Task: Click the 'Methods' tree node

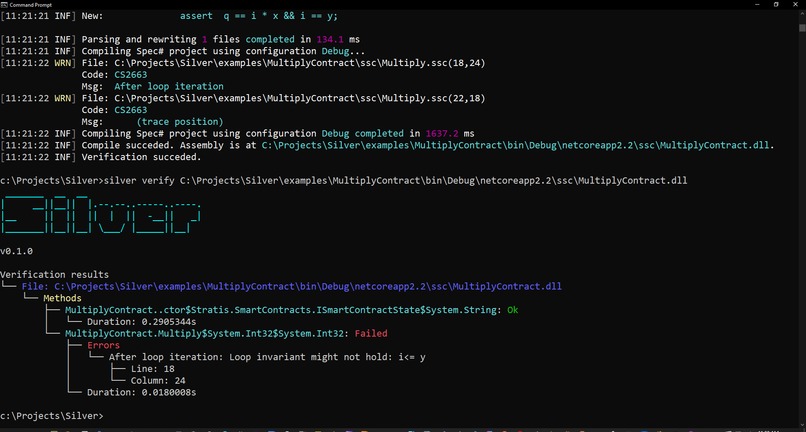Action: pyautogui.click(x=62, y=298)
